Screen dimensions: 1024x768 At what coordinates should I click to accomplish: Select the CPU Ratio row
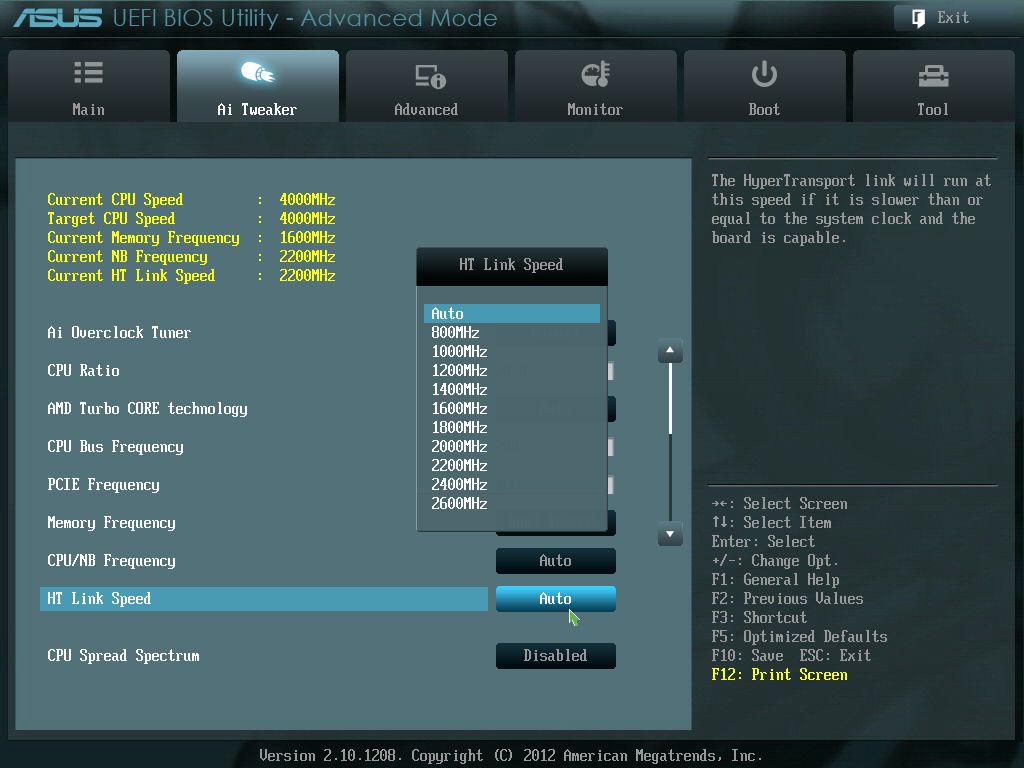84,370
